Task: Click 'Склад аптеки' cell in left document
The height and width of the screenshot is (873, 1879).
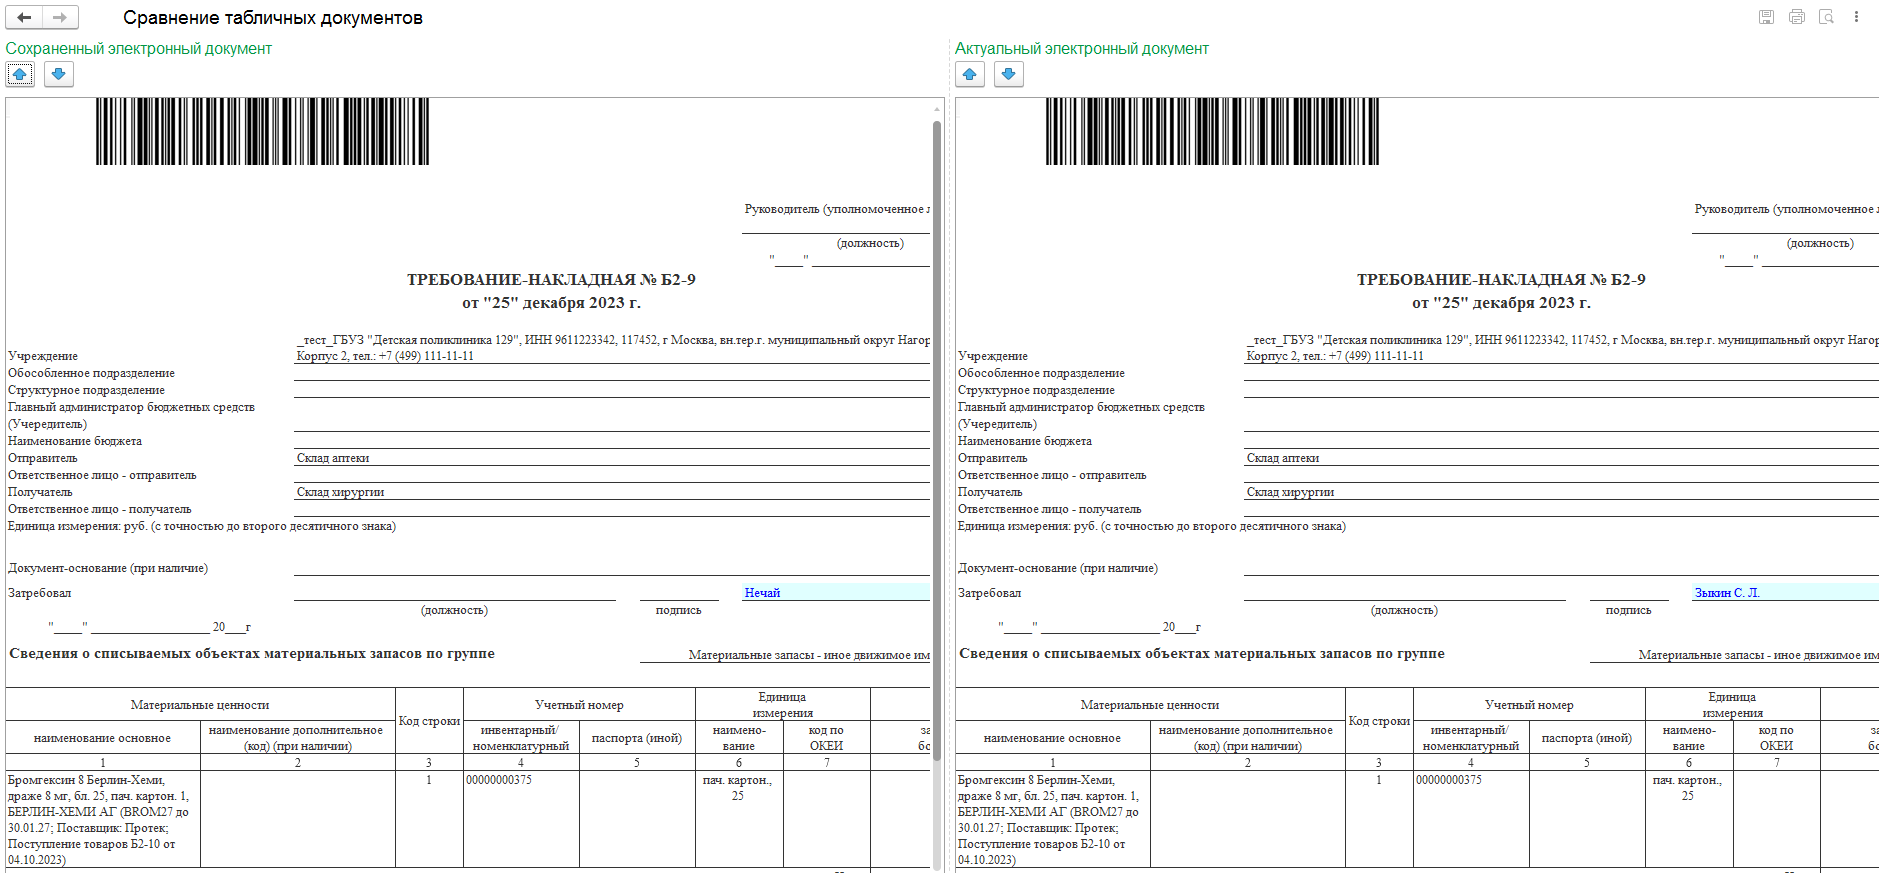Action: 612,458
